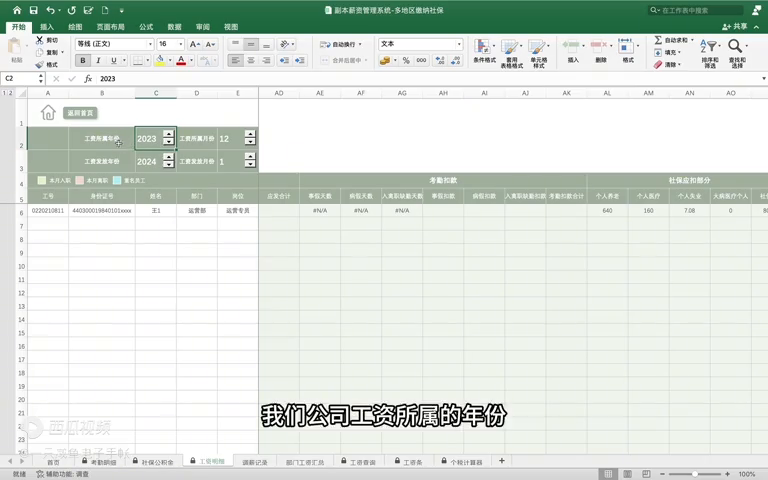Click the 共享 (Share) button
Screen dimensions: 768x480
[x=736, y=27]
